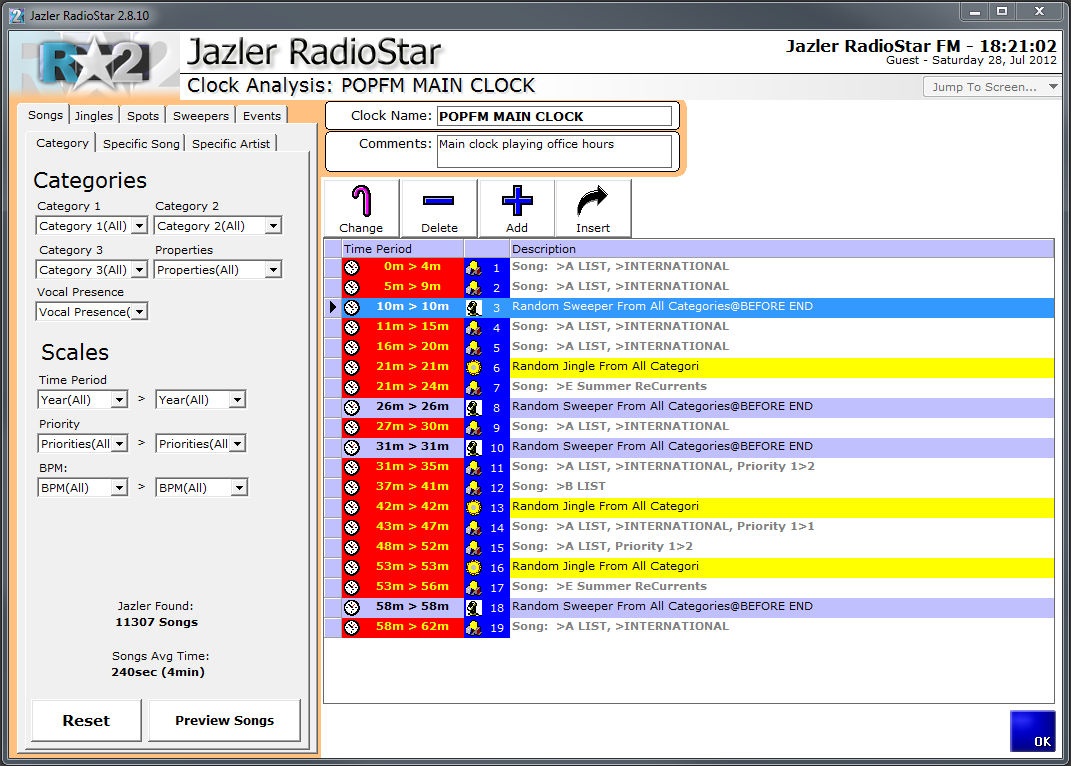Click the Comments text field
1071x766 pixels.
click(x=554, y=150)
